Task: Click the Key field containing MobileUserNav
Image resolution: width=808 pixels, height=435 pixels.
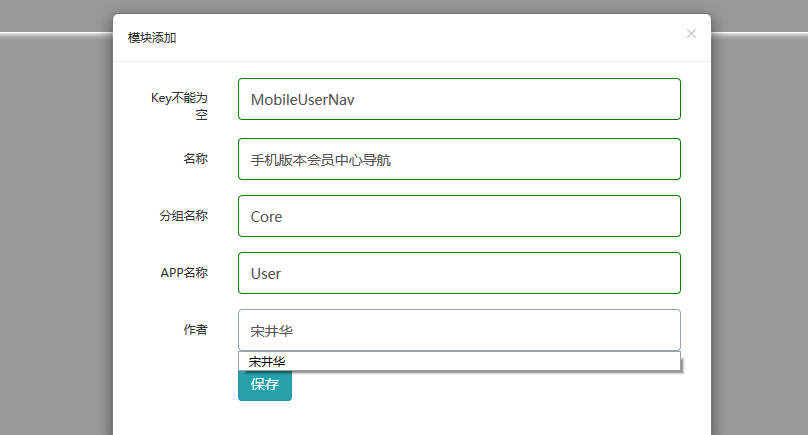Action: click(x=459, y=99)
